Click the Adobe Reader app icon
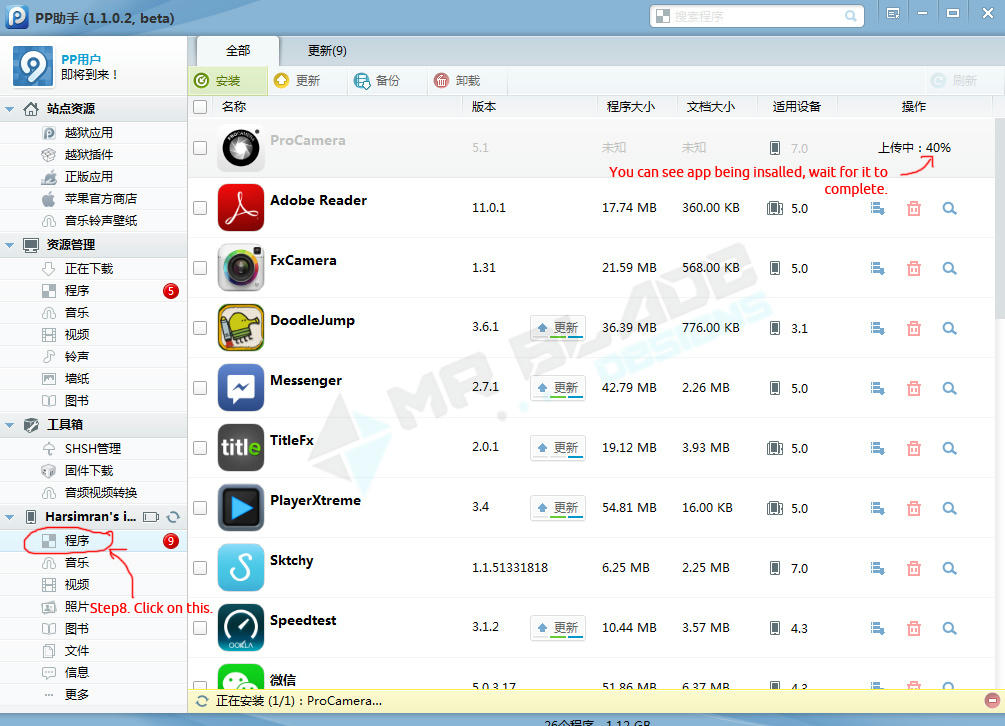1005x726 pixels. tap(240, 208)
